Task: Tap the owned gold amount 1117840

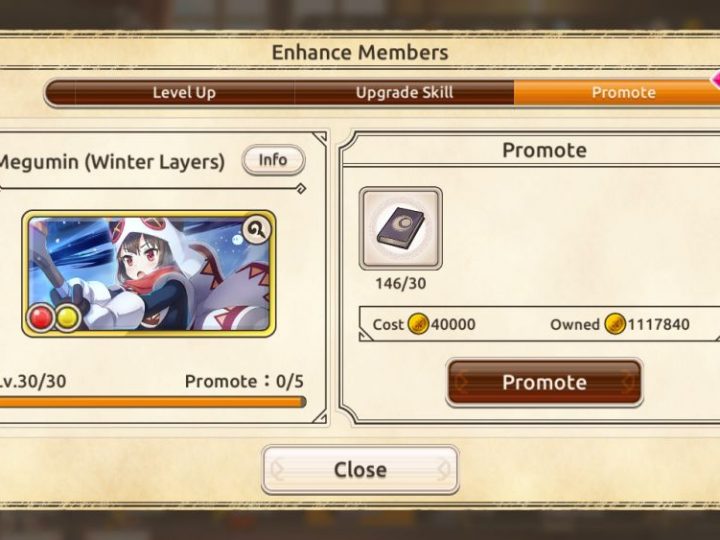Action: tap(658, 325)
